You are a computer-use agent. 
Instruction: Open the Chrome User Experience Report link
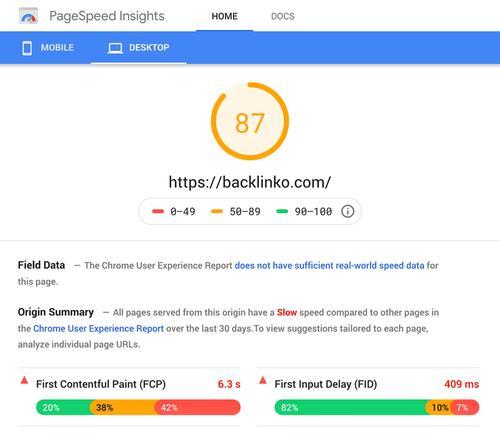[x=98, y=328]
